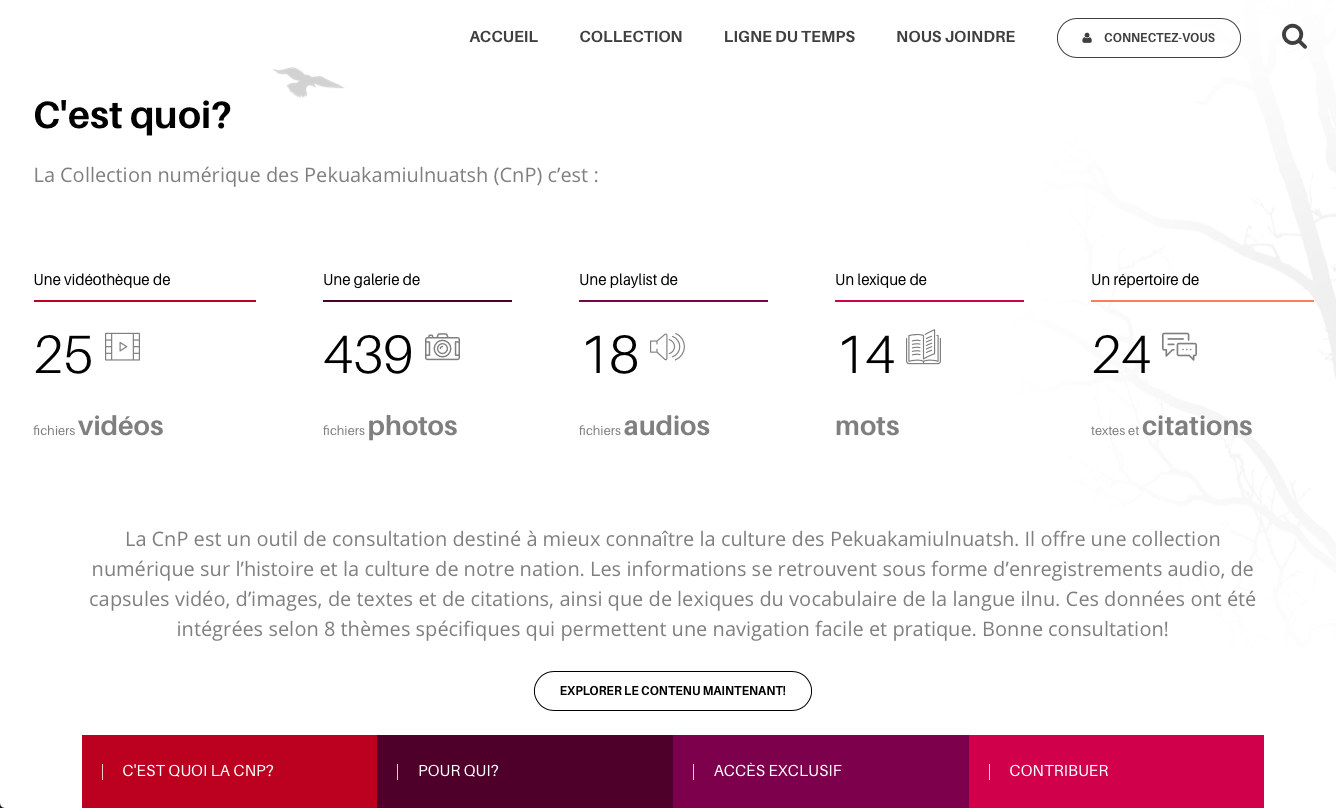
Task: Click the open book icon next to 14 mots
Action: pyautogui.click(x=925, y=347)
